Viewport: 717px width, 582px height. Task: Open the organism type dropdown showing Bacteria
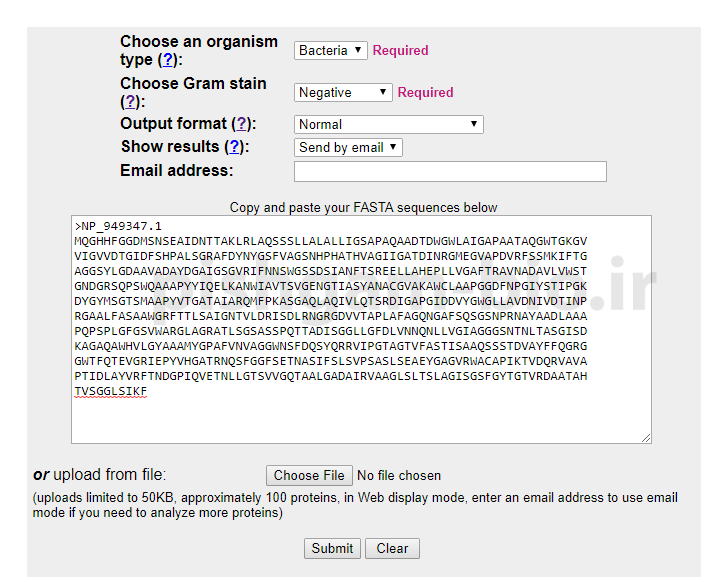pyautogui.click(x=330, y=50)
